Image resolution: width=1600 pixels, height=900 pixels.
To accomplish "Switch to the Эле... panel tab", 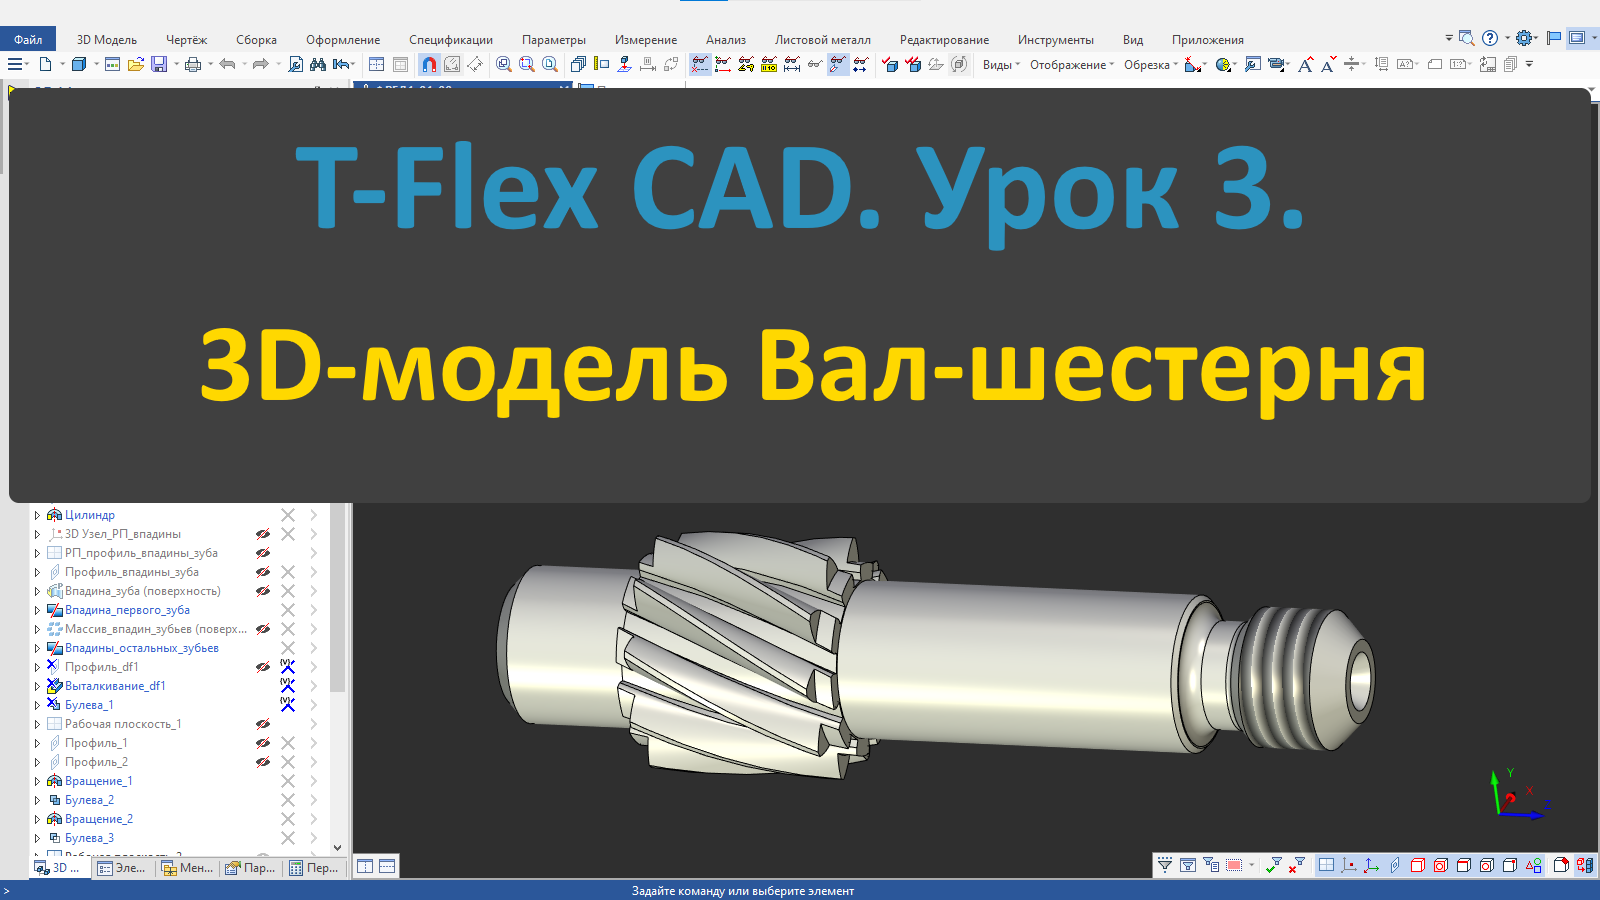I will [122, 868].
